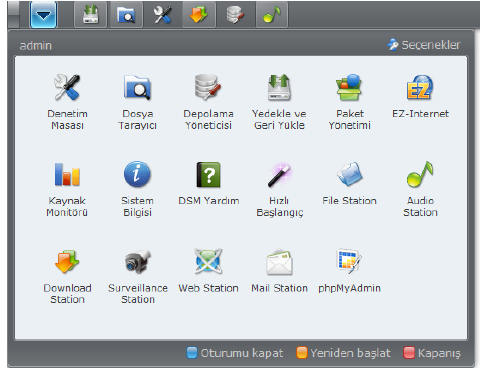
Task: Open Mail Station envelope icon
Action: (x=279, y=262)
